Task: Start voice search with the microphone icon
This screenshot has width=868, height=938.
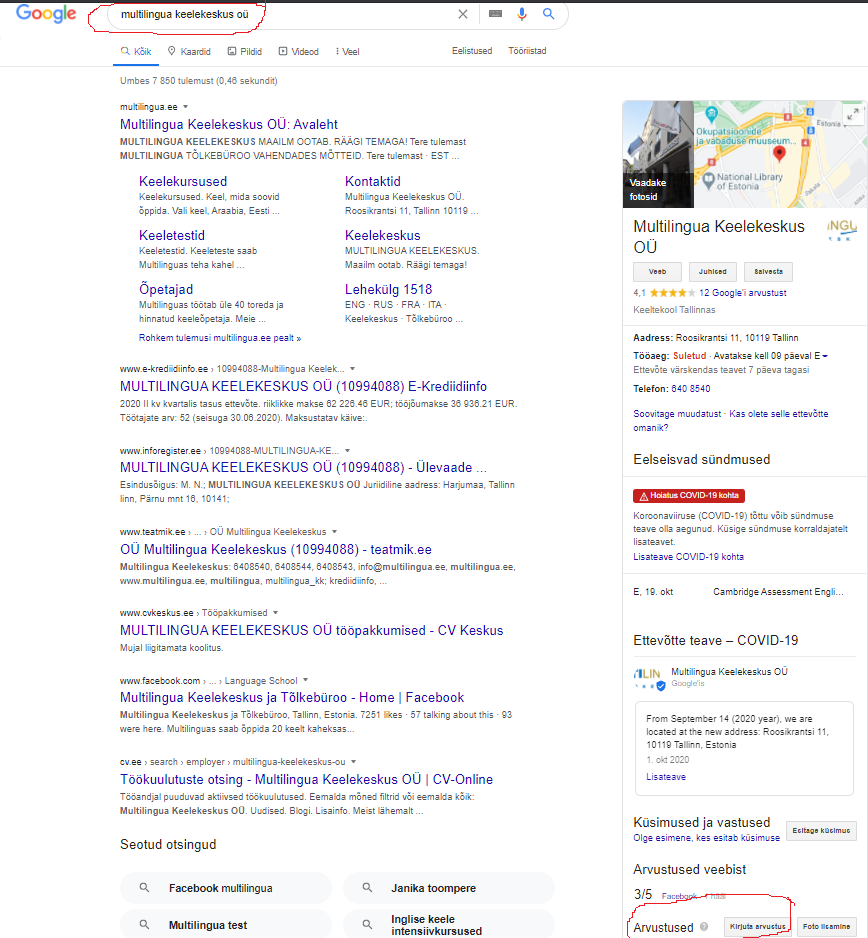Action: pos(522,14)
